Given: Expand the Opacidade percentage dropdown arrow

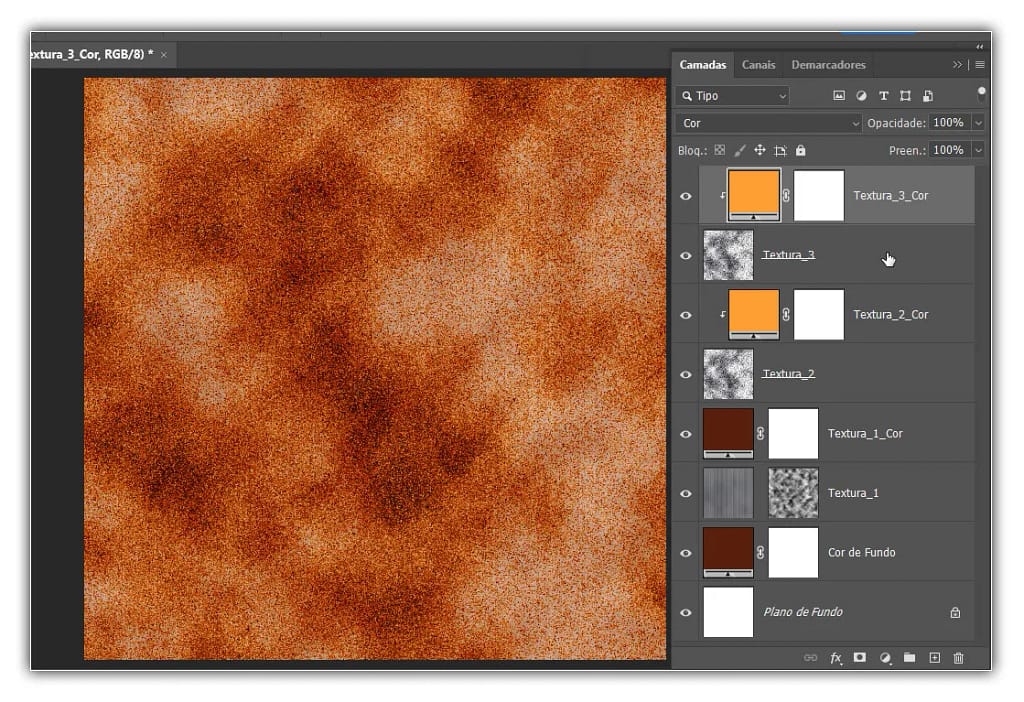Looking at the screenshot, I should tap(977, 123).
